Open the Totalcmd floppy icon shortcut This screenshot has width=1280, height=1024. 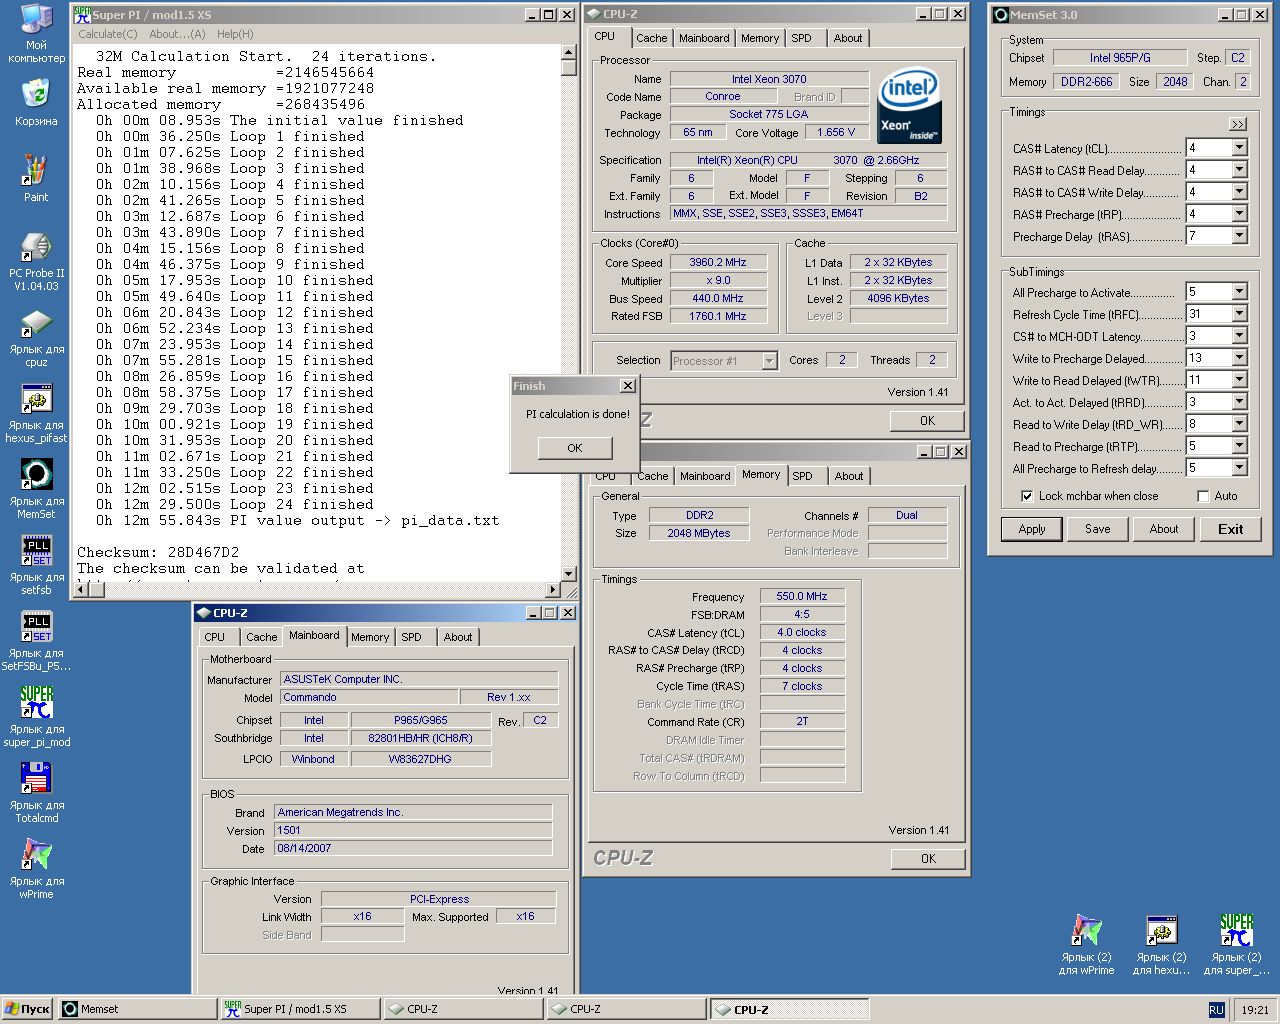click(36, 794)
